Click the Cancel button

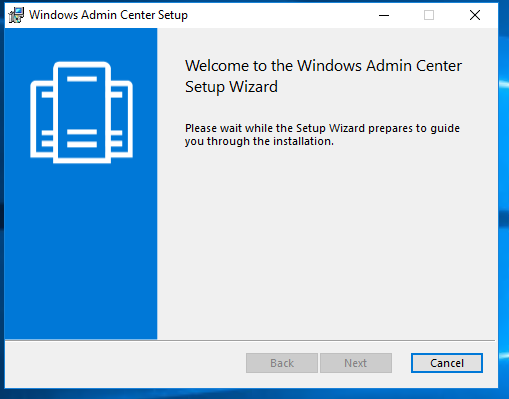[x=447, y=363]
